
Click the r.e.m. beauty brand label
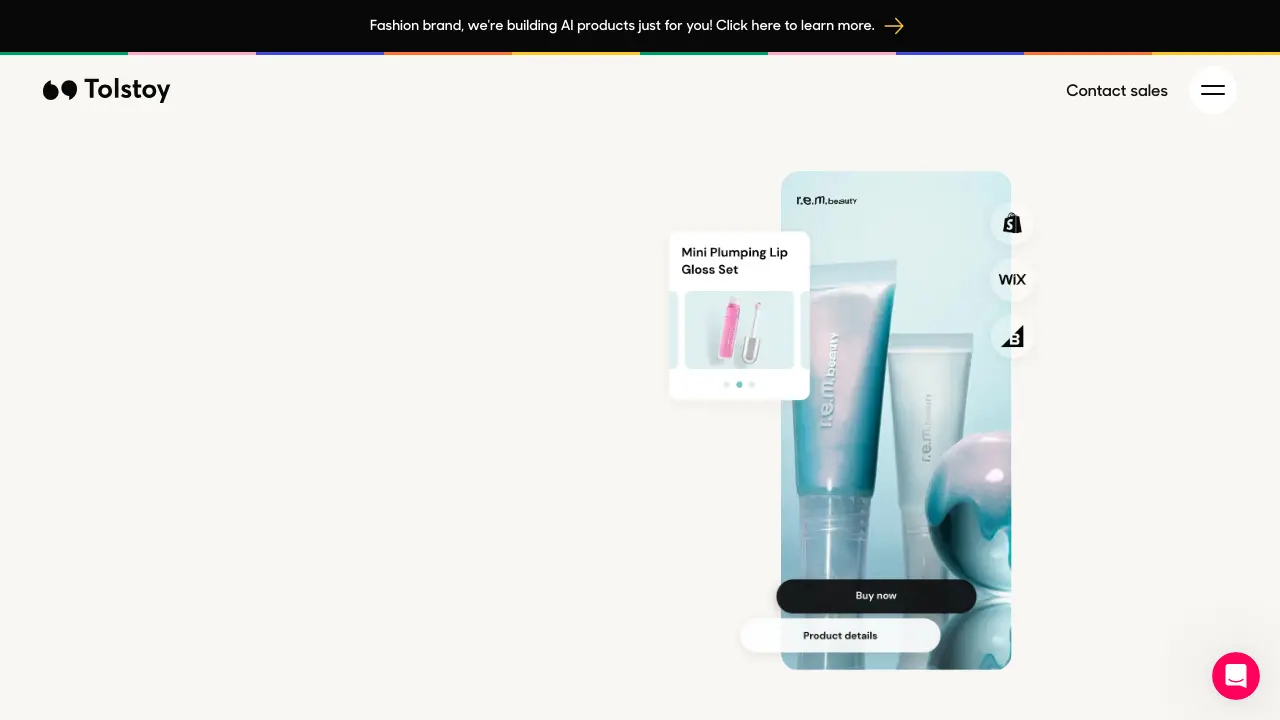(x=826, y=200)
